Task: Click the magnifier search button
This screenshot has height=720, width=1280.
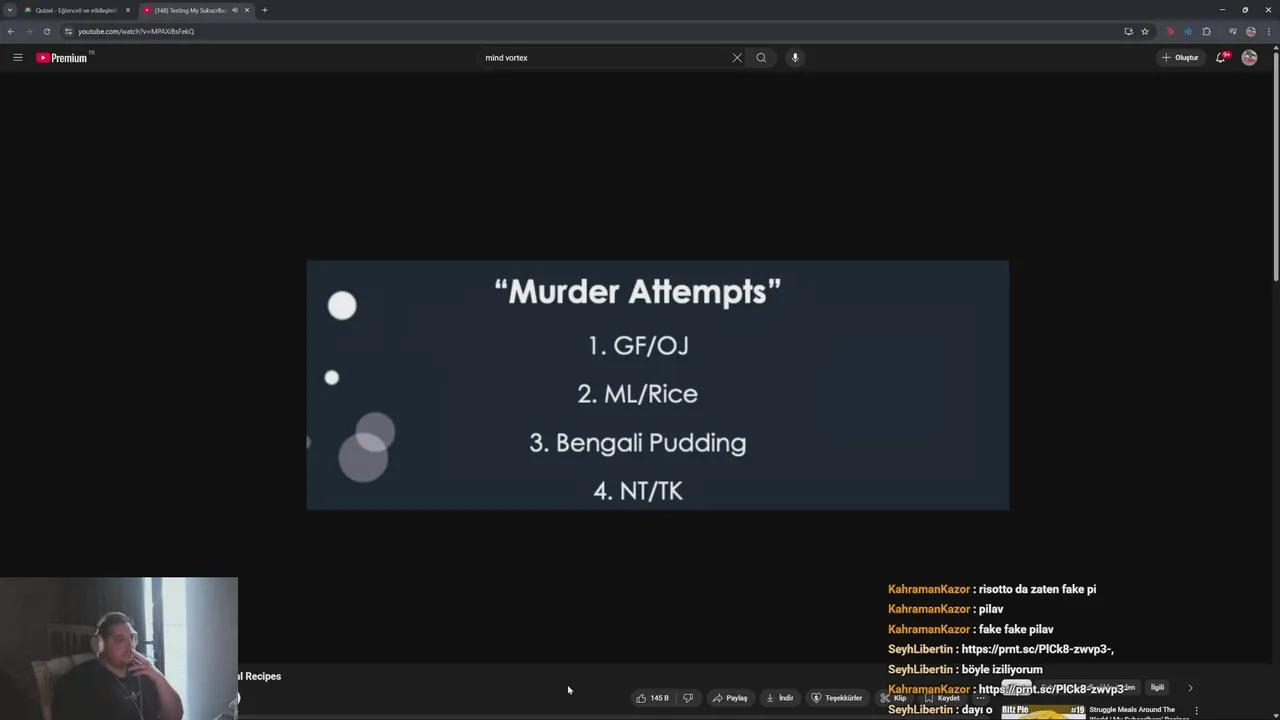Action: pos(761,58)
